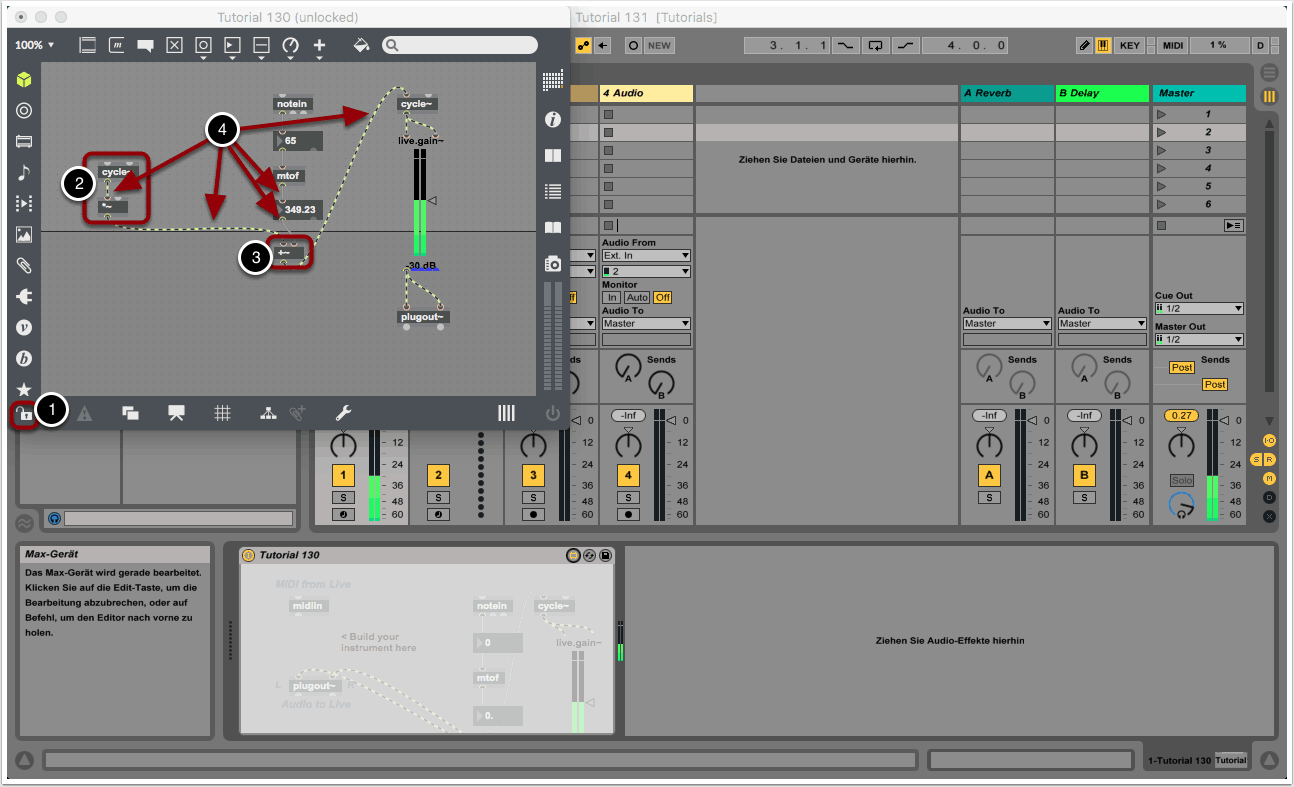Toggle the patcher grid icon

pyautogui.click(x=223, y=413)
